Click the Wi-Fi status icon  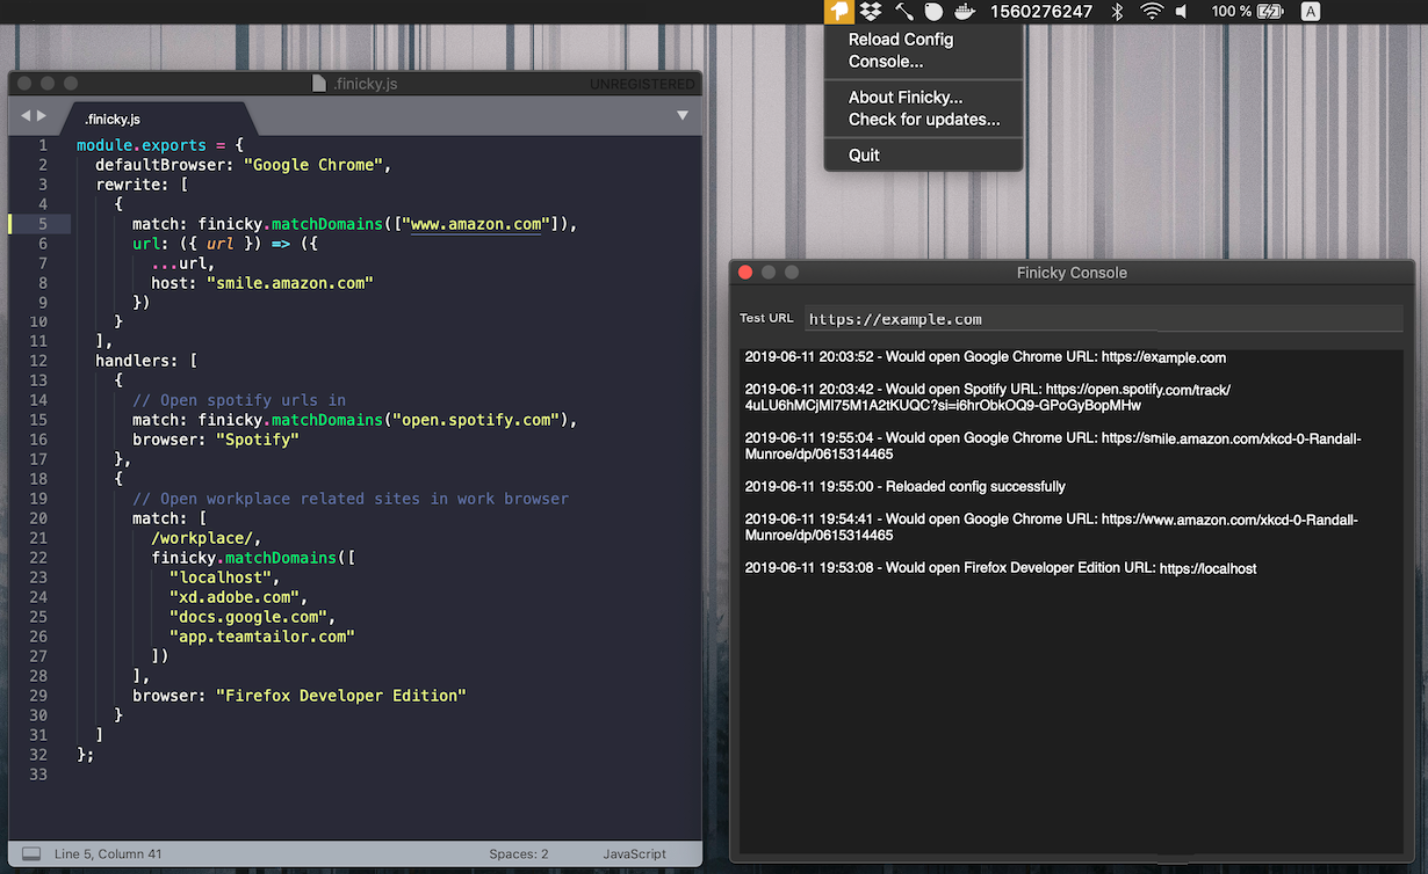pos(1151,12)
